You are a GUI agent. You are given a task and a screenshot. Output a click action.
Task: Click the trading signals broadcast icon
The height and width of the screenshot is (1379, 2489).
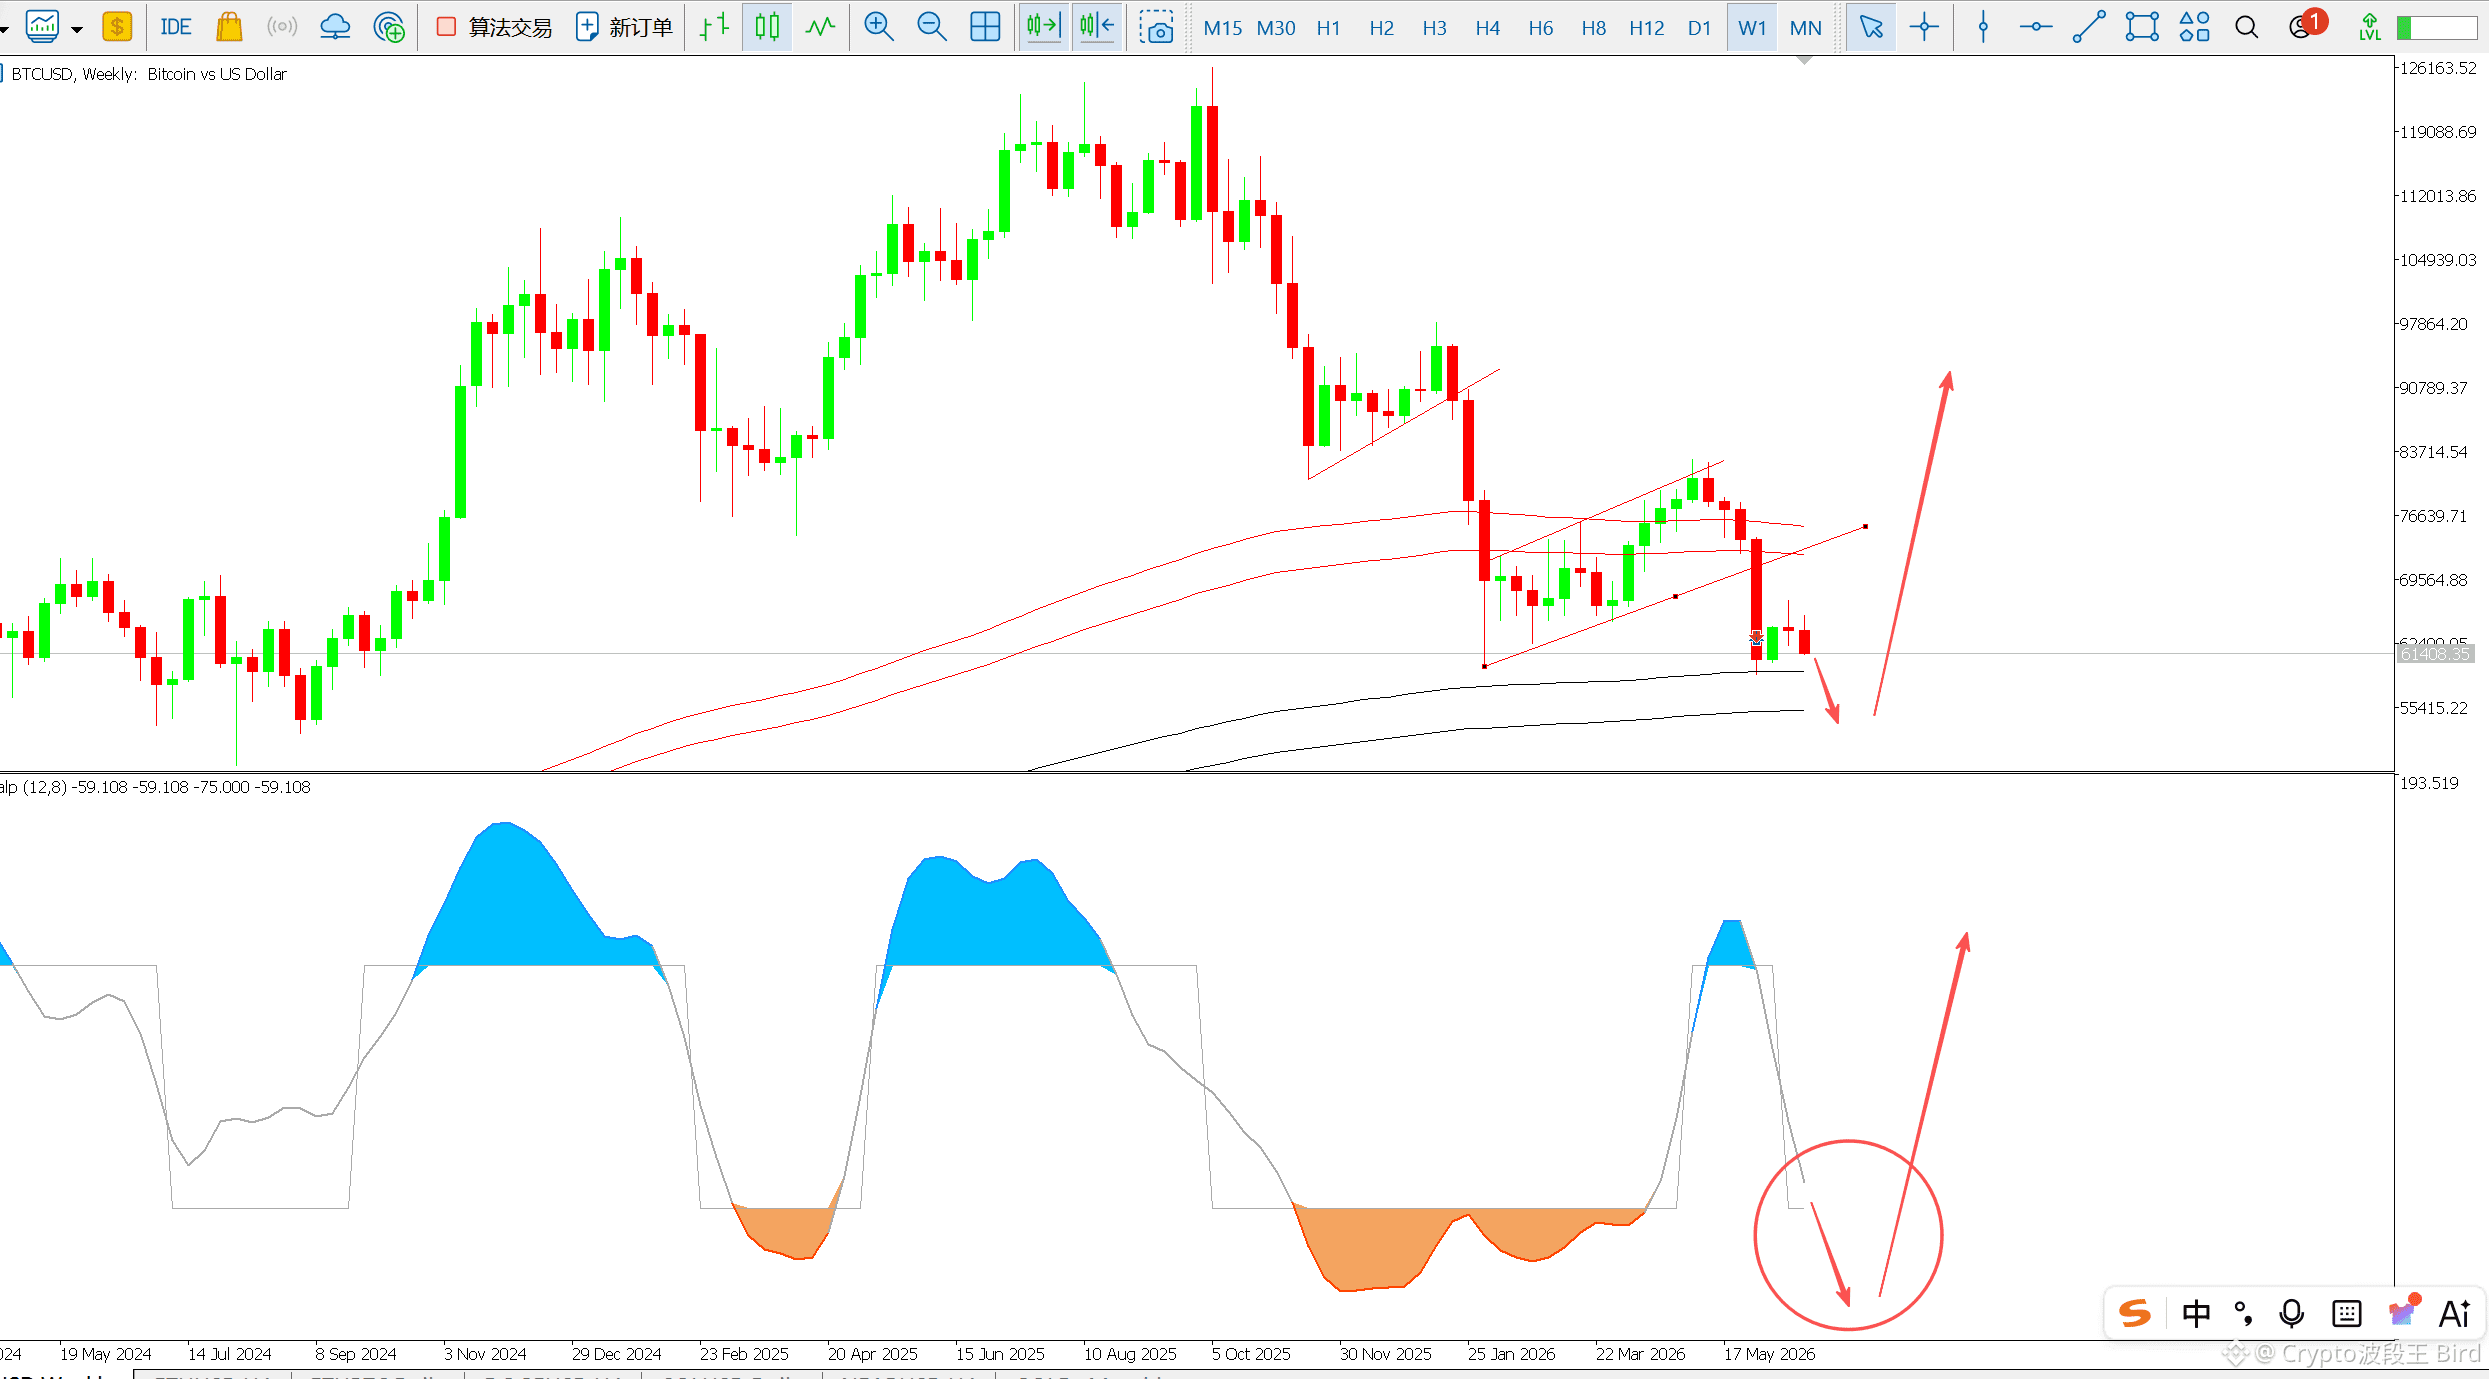282,27
